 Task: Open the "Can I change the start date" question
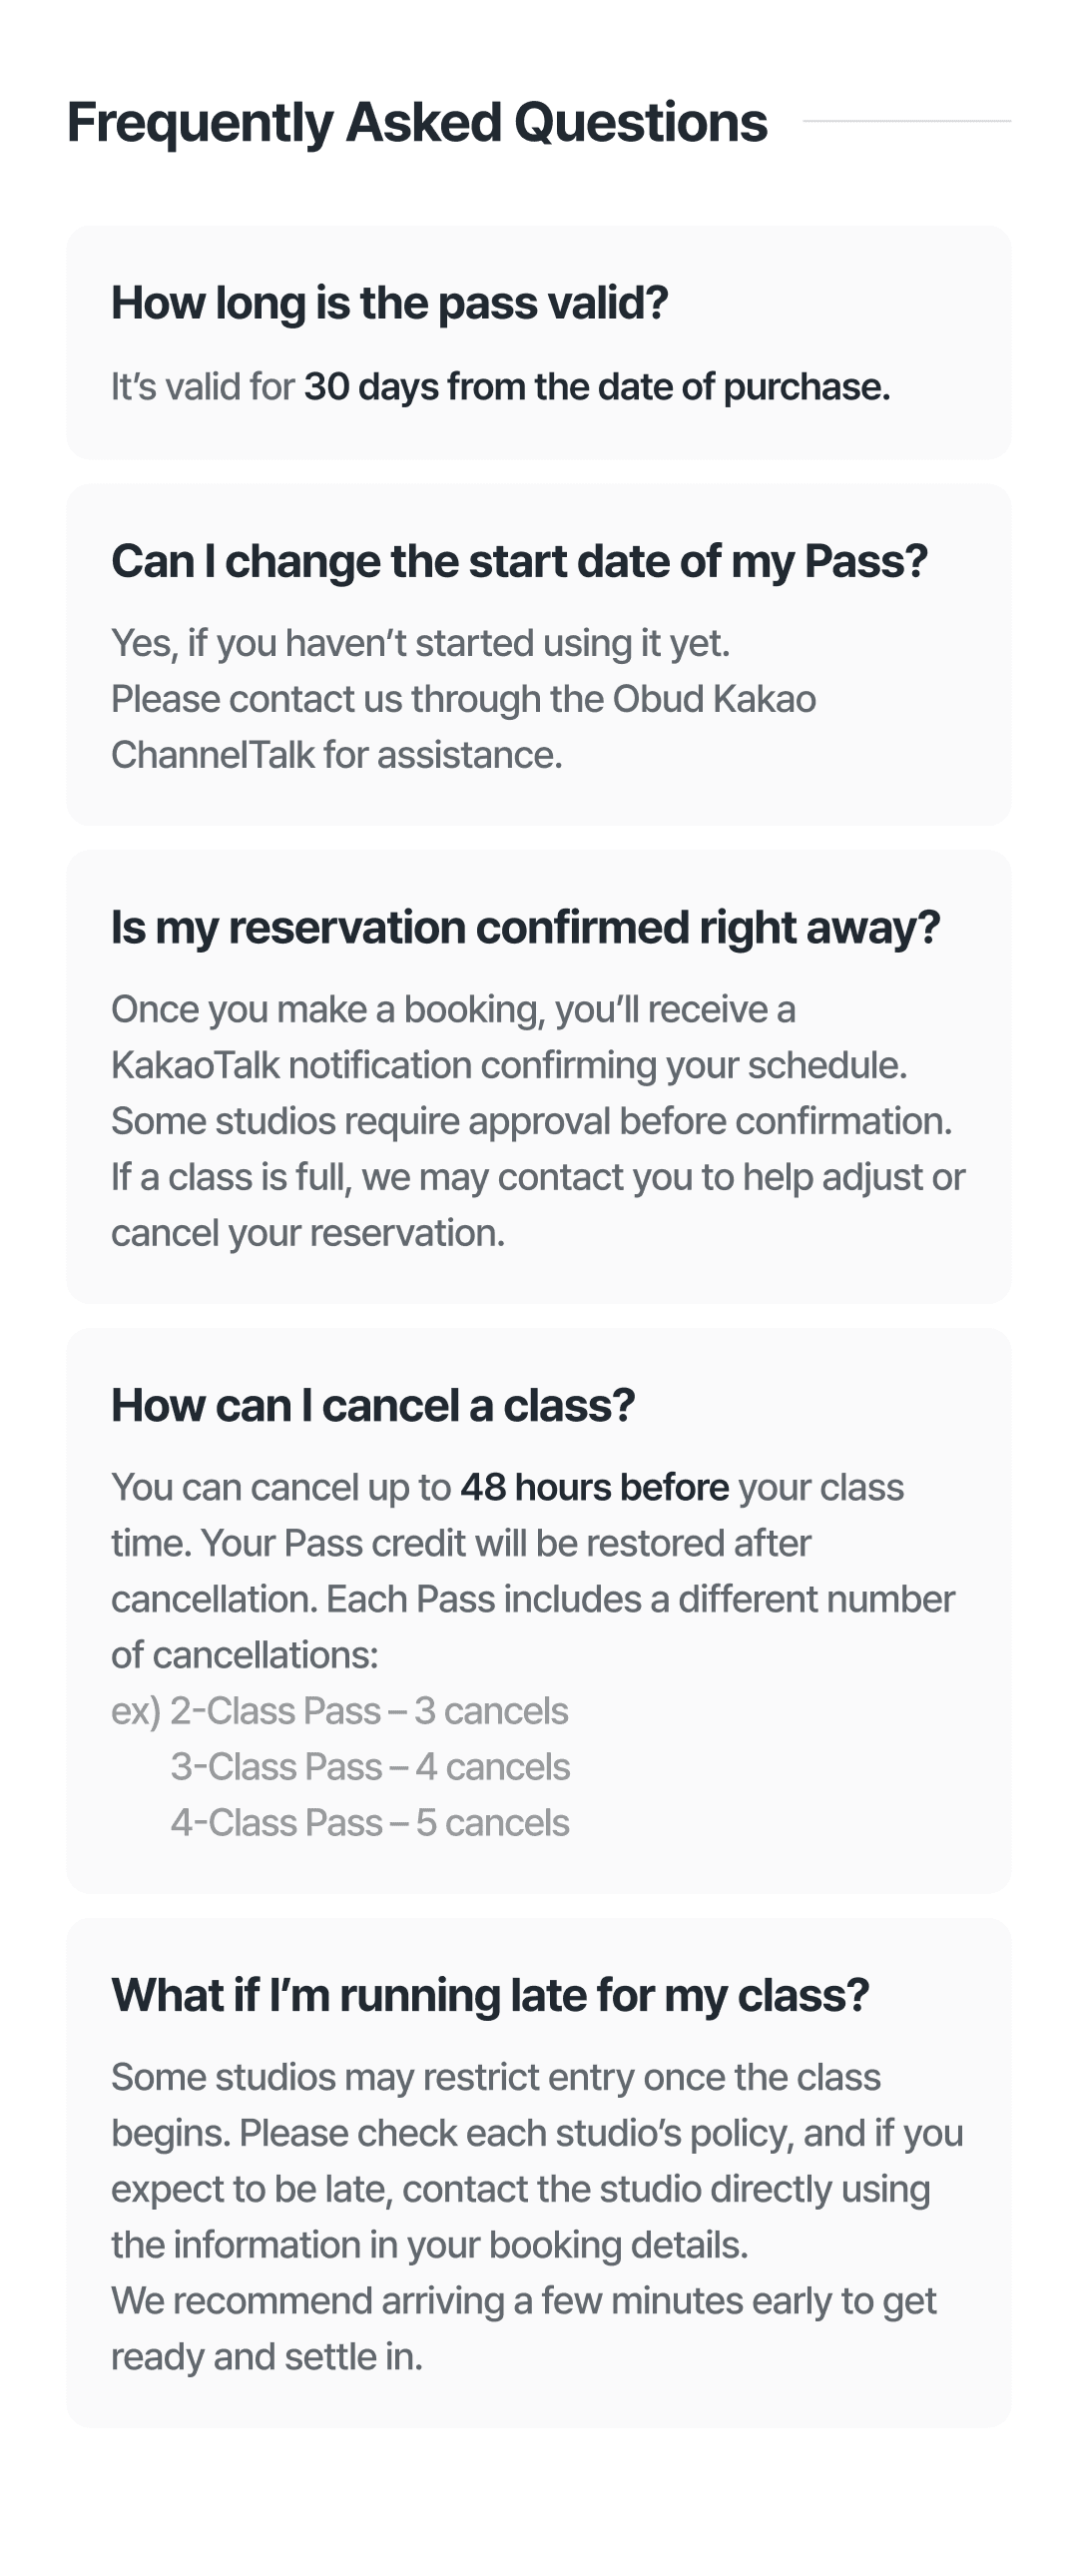point(519,561)
